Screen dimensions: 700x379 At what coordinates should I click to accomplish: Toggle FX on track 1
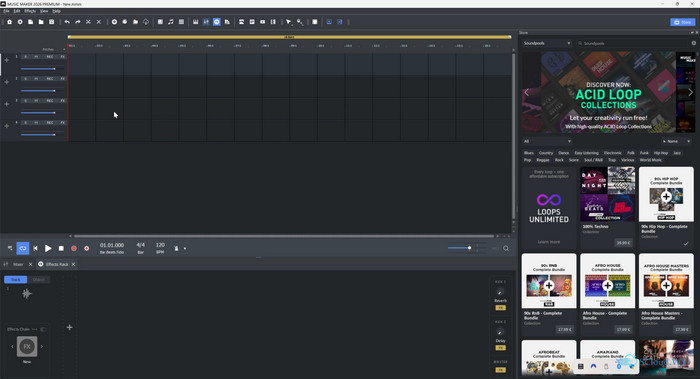(62, 57)
